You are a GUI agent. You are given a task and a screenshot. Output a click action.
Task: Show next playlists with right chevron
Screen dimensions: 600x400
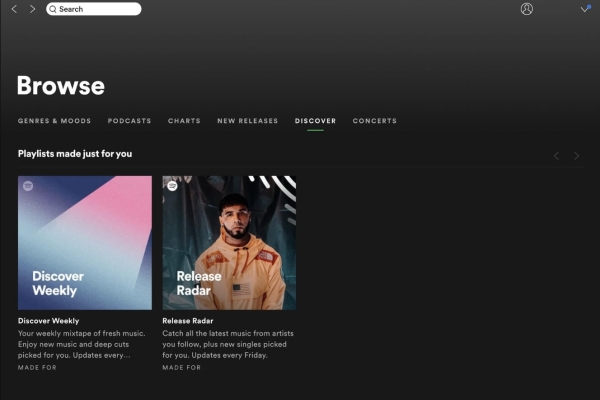coord(576,156)
